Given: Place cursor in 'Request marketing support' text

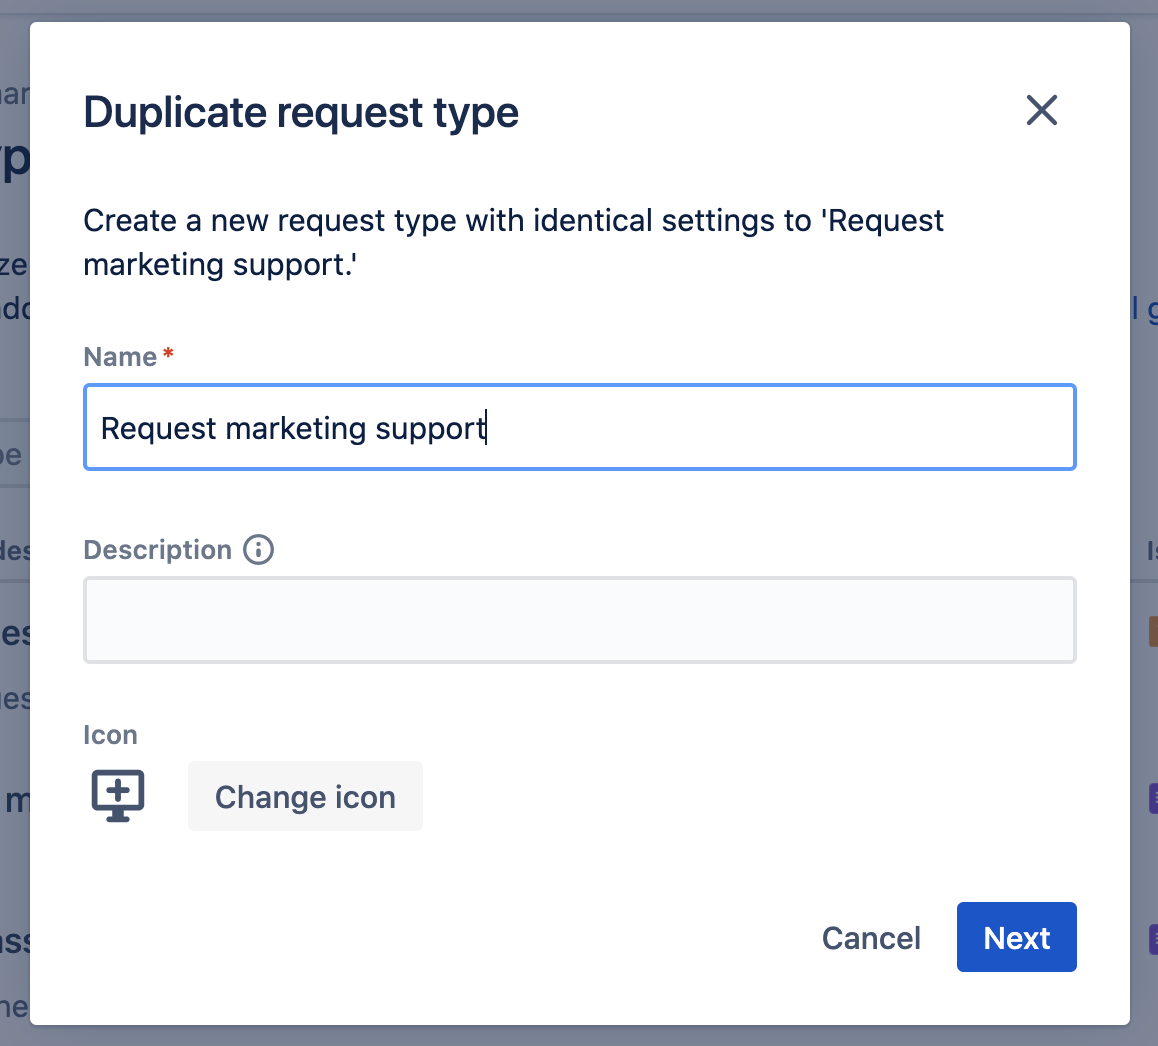Looking at the screenshot, I should point(292,428).
